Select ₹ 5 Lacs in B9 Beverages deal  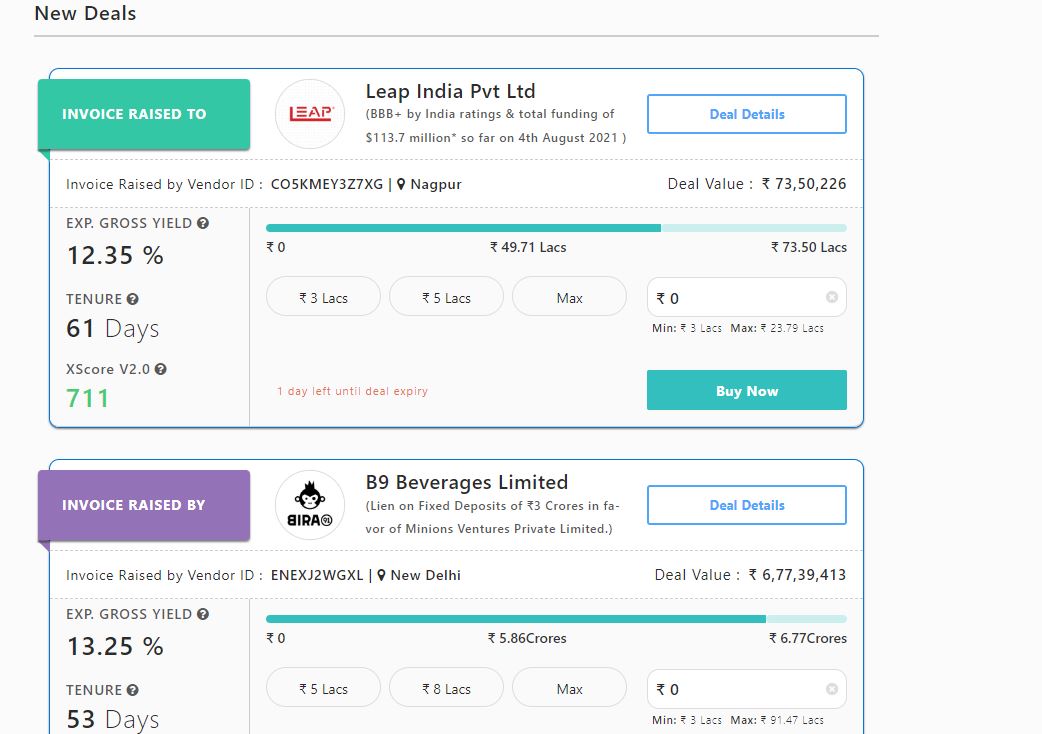pyautogui.click(x=323, y=688)
